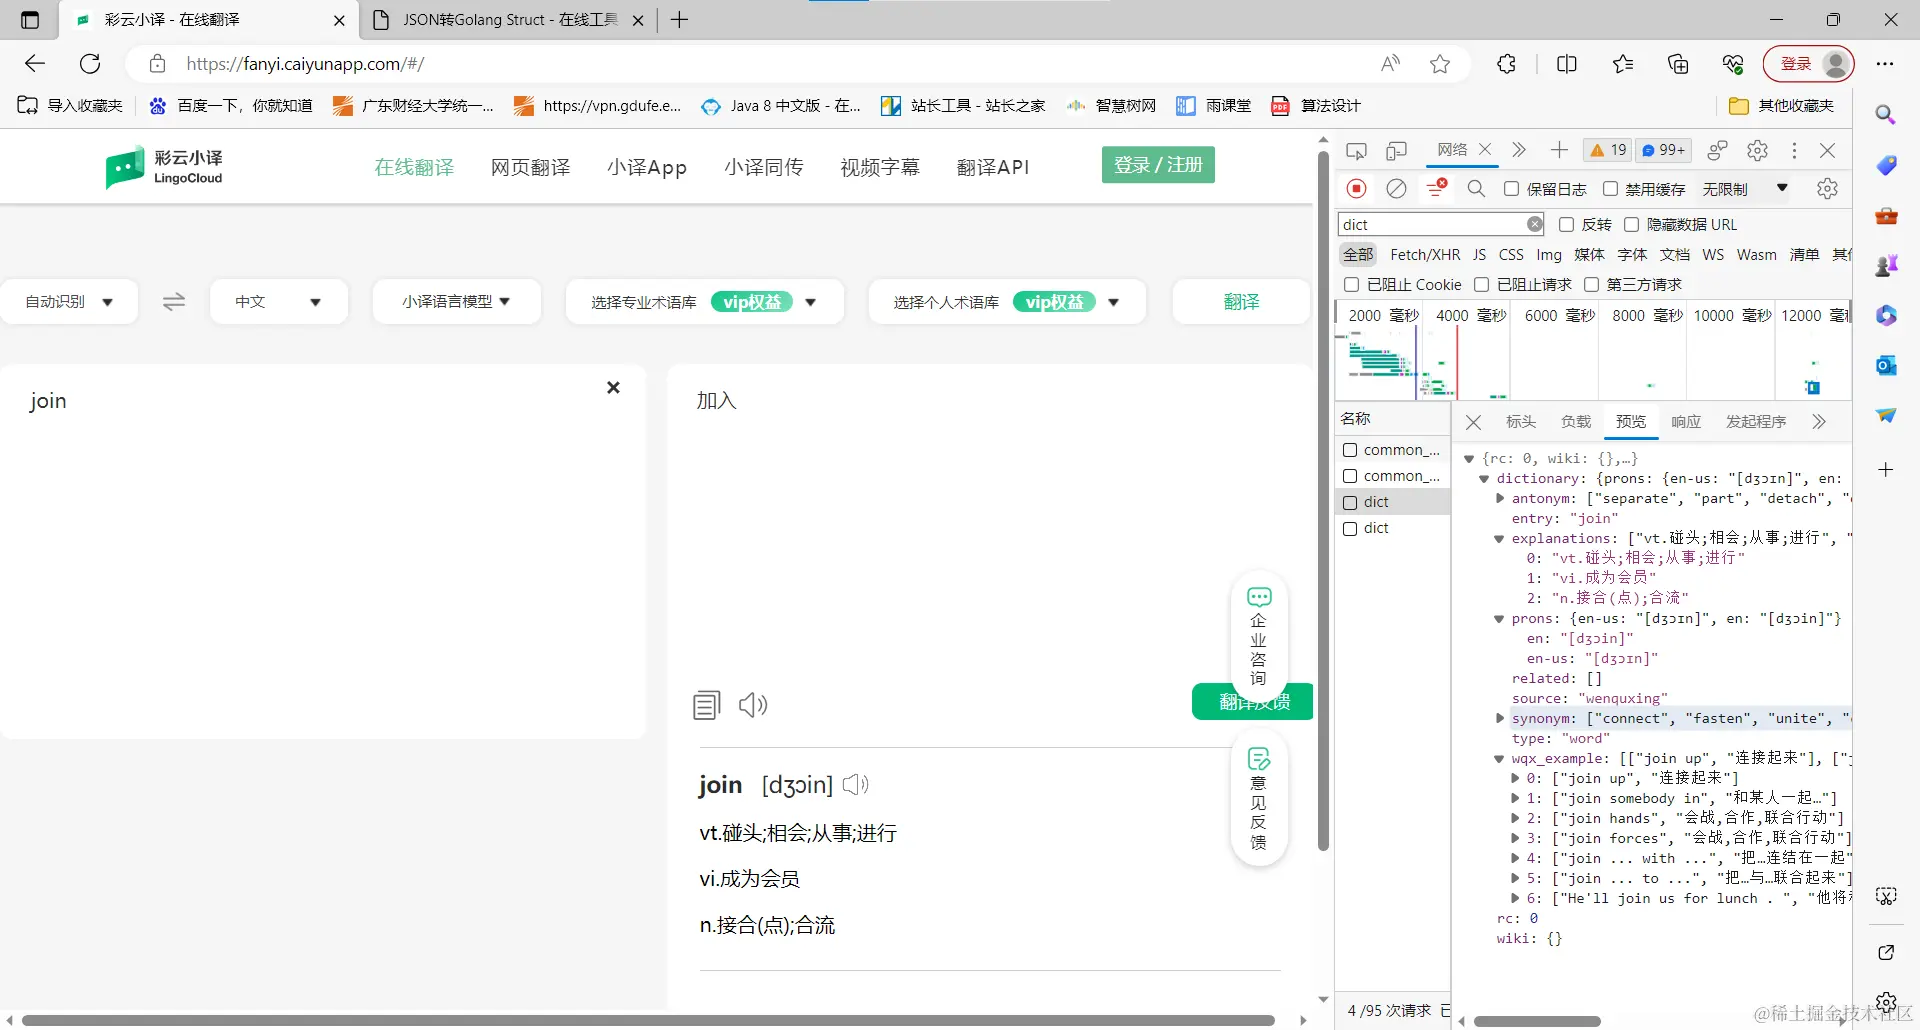Enable the 保留日志 checkbox
Viewport: 1920px width, 1030px height.
click(x=1512, y=189)
